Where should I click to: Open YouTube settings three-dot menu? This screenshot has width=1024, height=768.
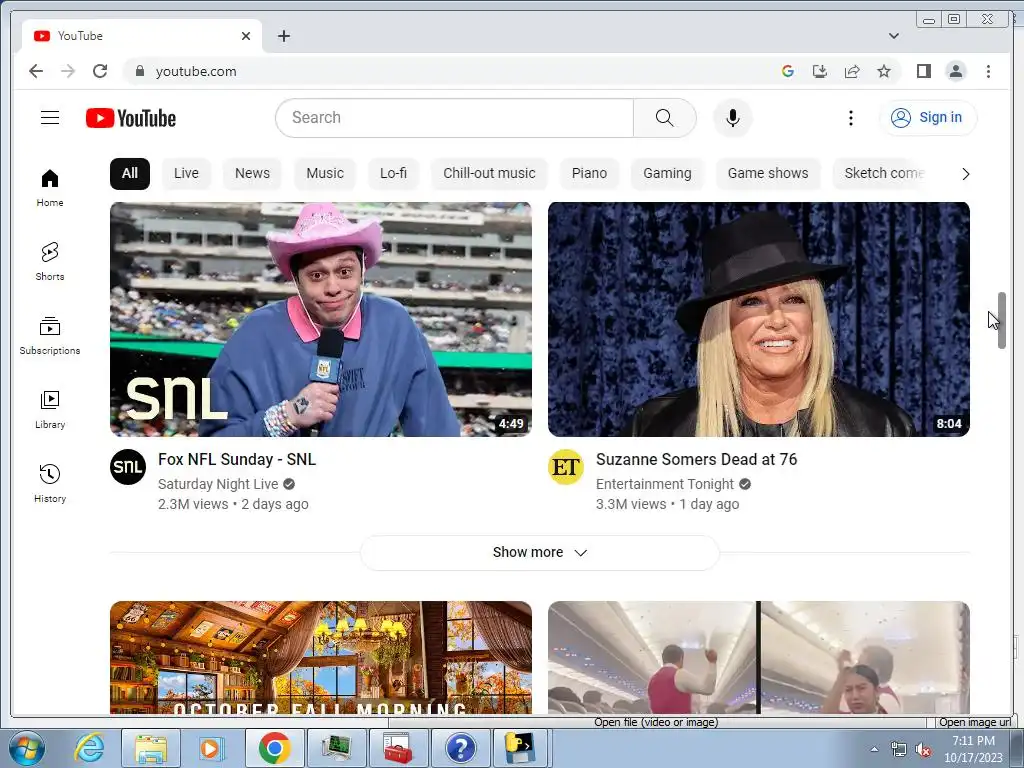[x=850, y=118]
